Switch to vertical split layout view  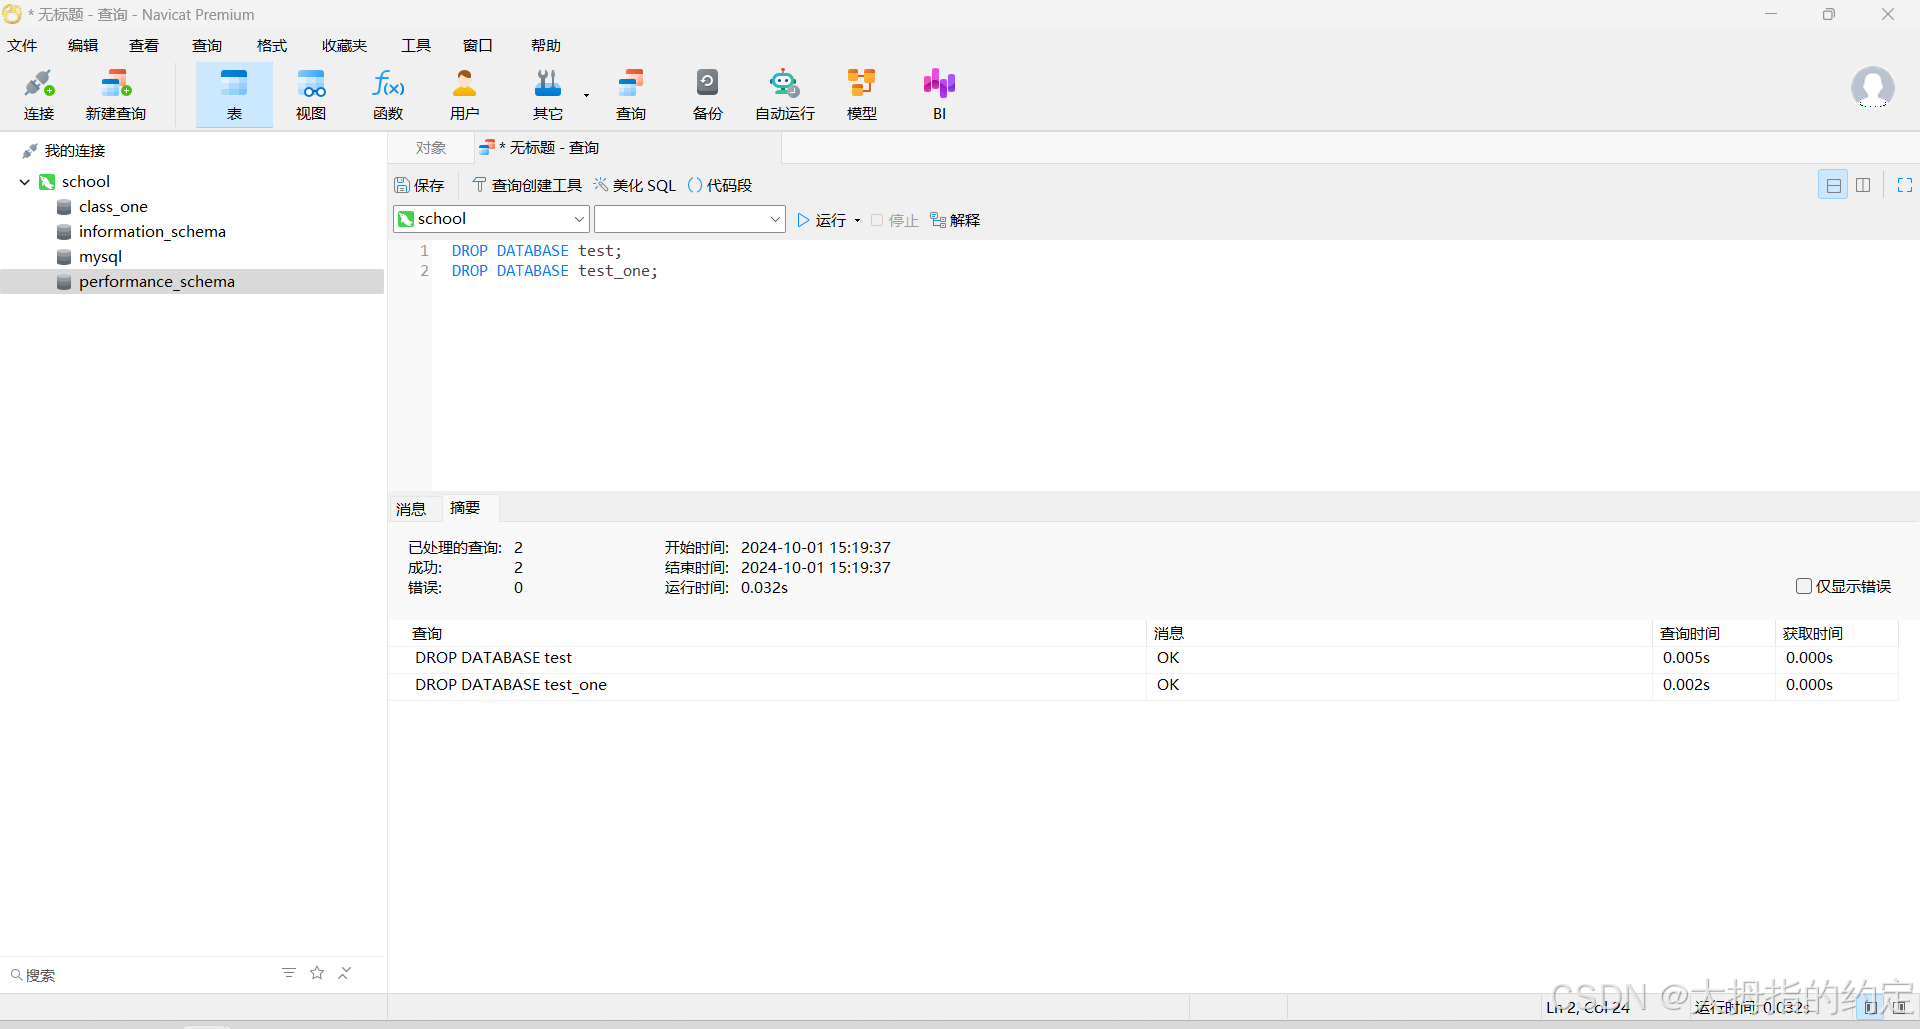[x=1863, y=185]
